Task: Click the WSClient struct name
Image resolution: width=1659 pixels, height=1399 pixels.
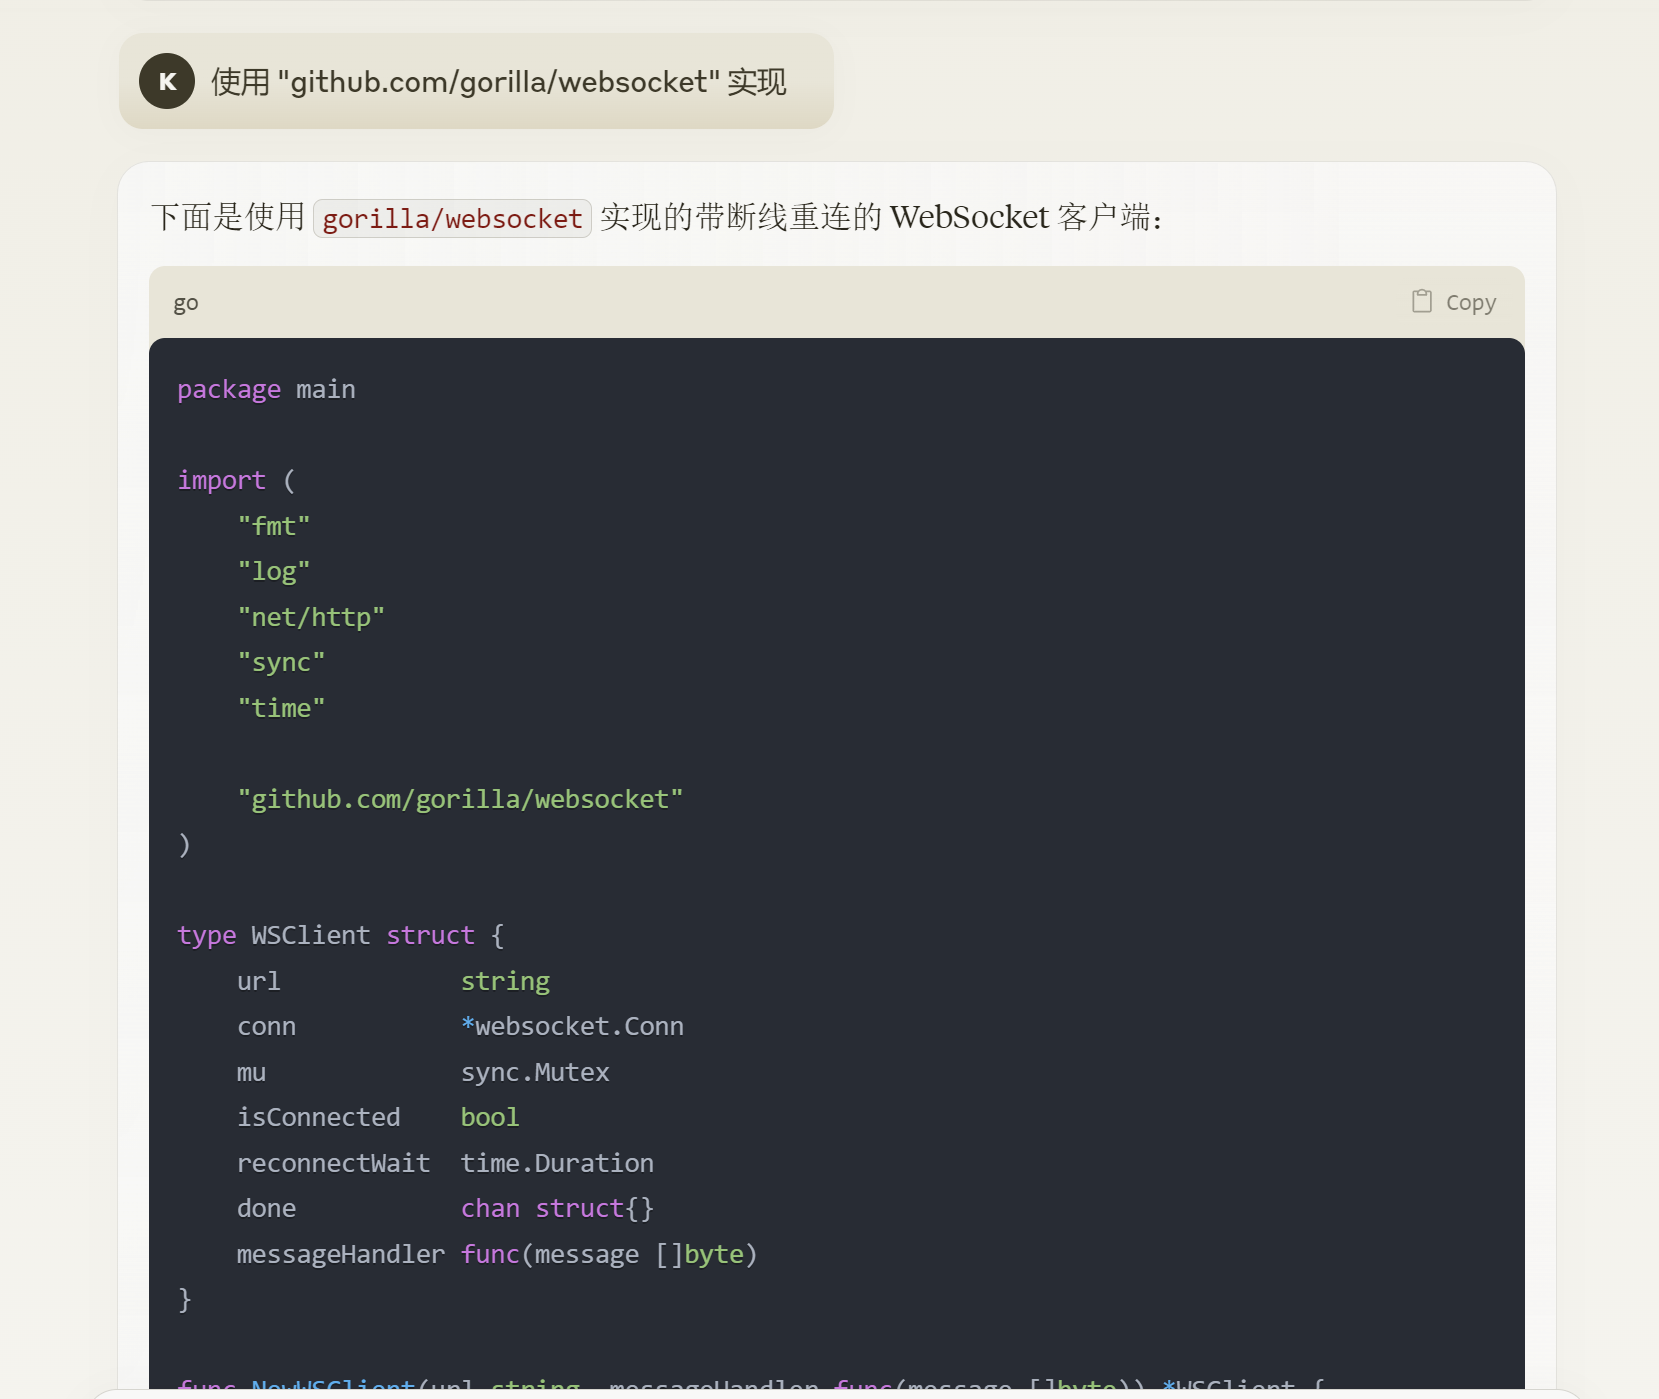Action: click(309, 935)
